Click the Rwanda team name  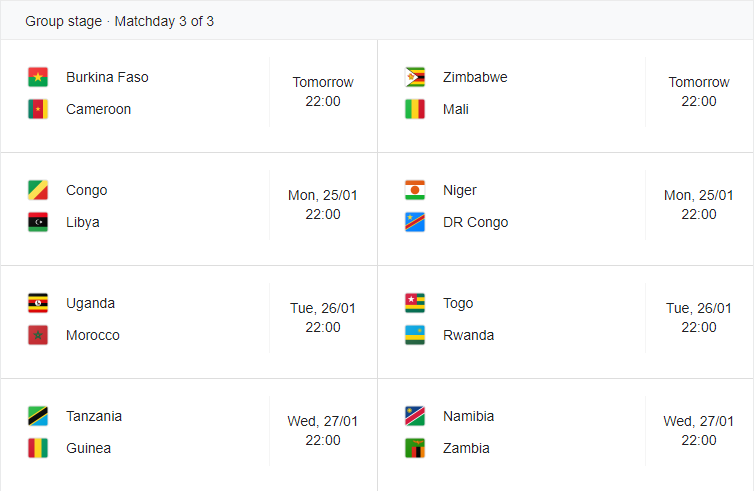point(468,335)
